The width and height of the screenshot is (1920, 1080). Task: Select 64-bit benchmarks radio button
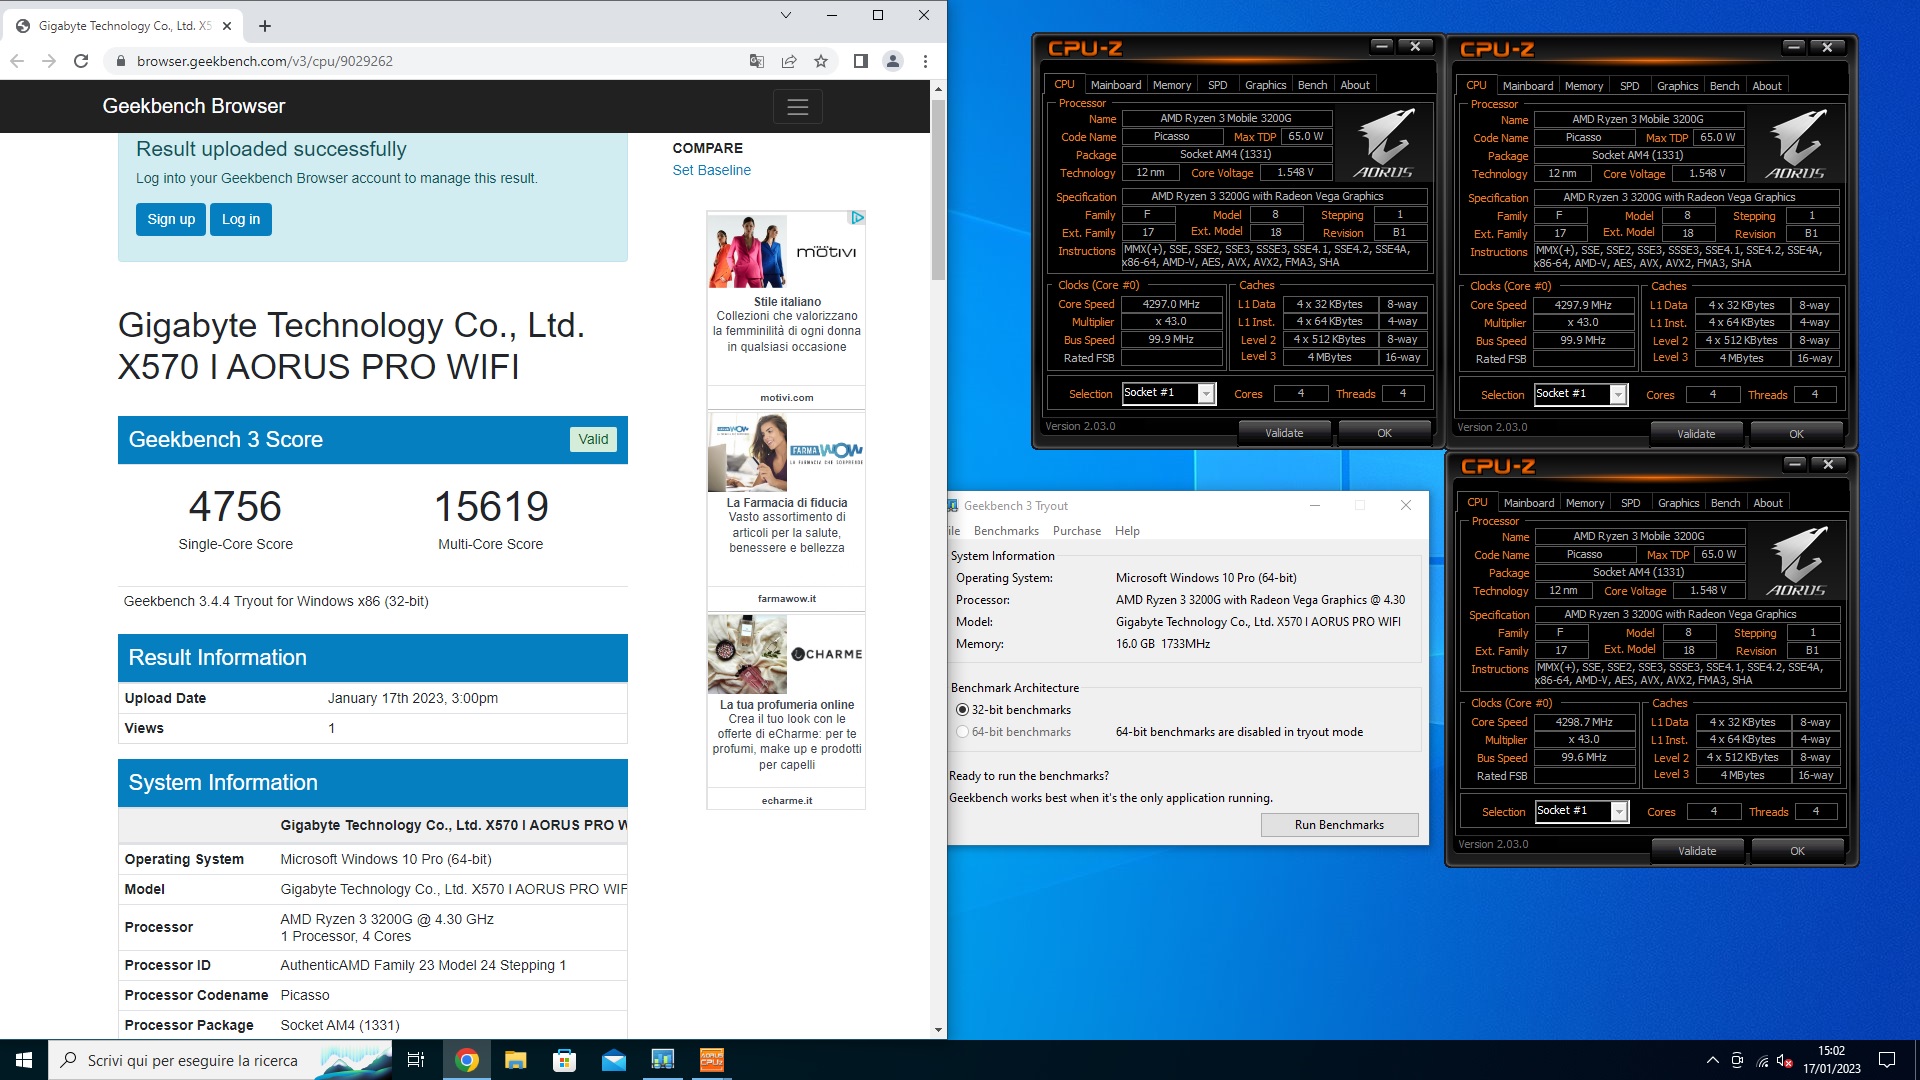point(962,732)
